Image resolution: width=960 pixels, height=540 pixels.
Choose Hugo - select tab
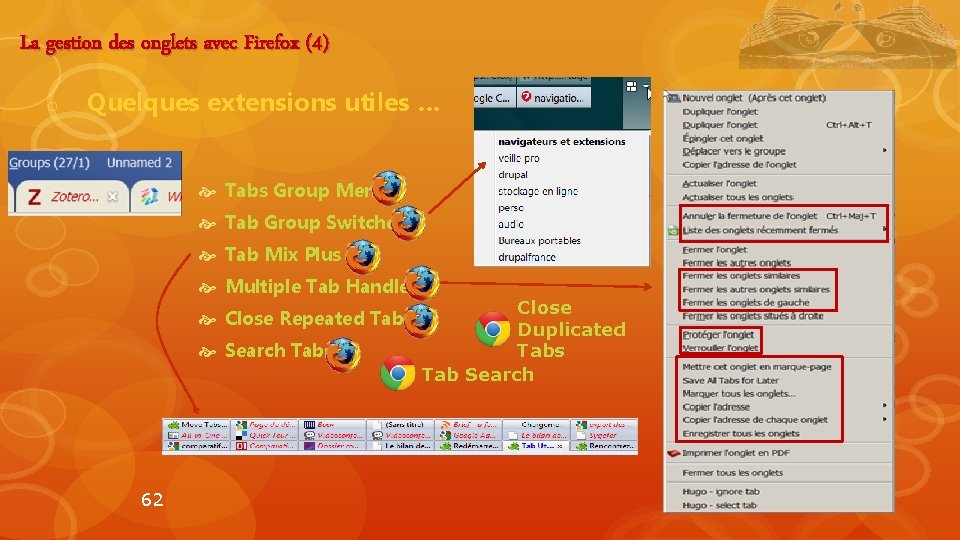[x=719, y=505]
